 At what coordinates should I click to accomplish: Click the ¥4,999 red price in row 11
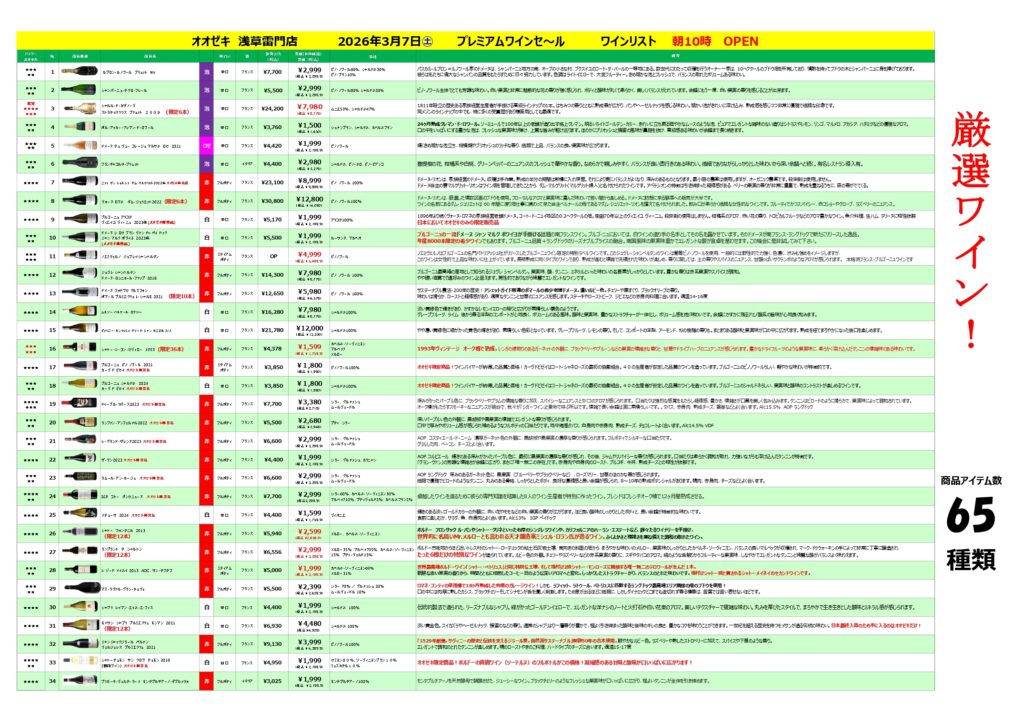[x=310, y=255]
